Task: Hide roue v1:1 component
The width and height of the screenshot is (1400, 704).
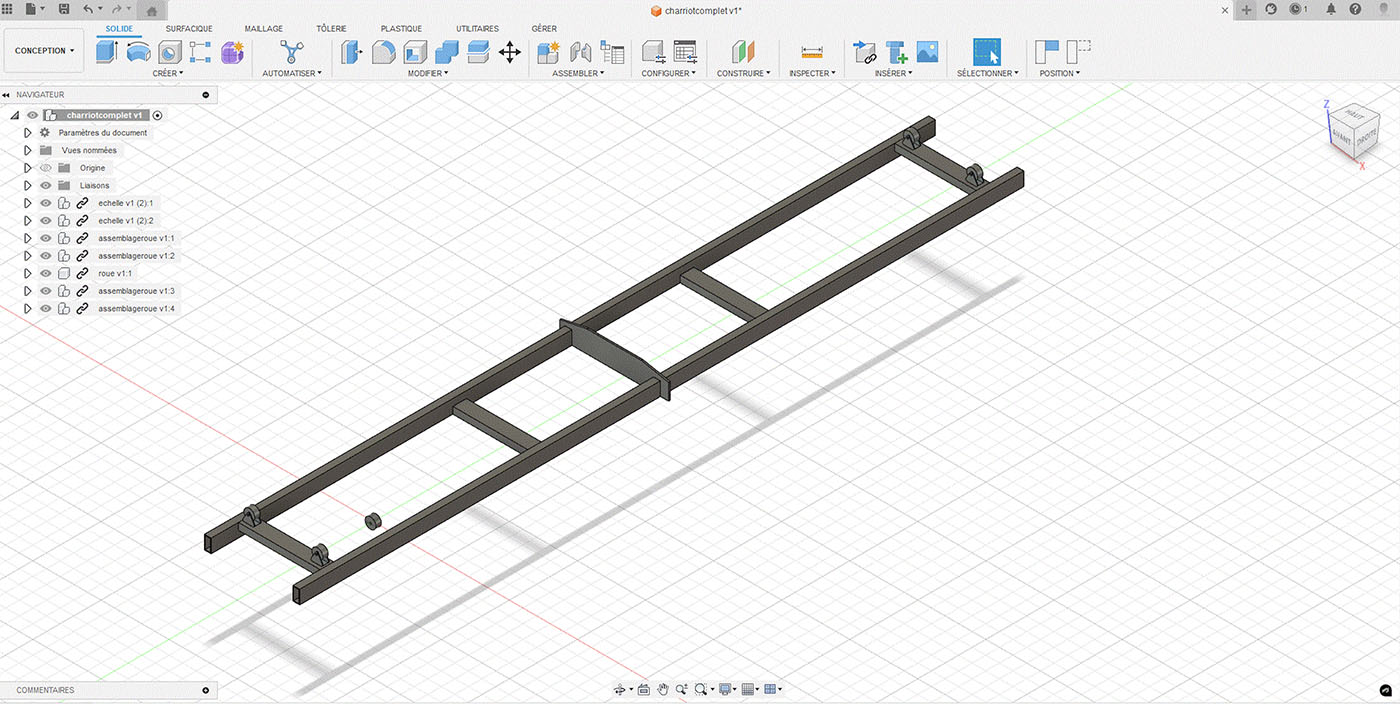Action: (46, 273)
